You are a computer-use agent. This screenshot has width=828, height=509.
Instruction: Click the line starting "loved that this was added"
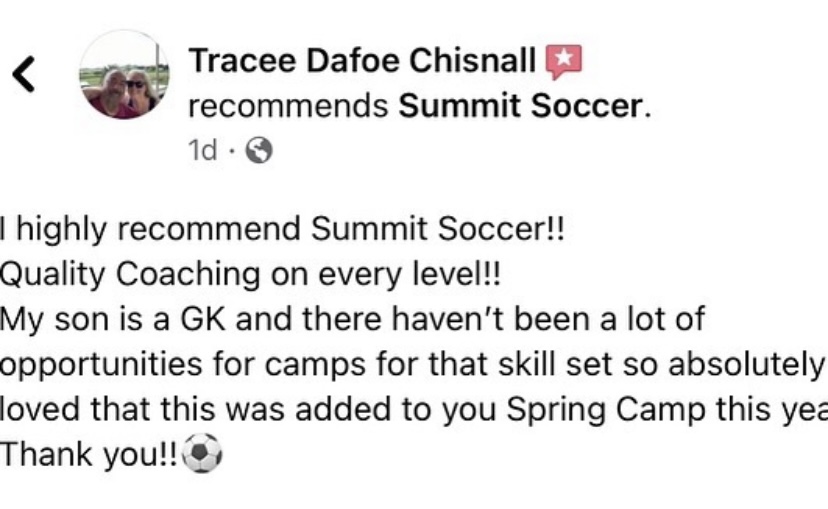(413, 410)
